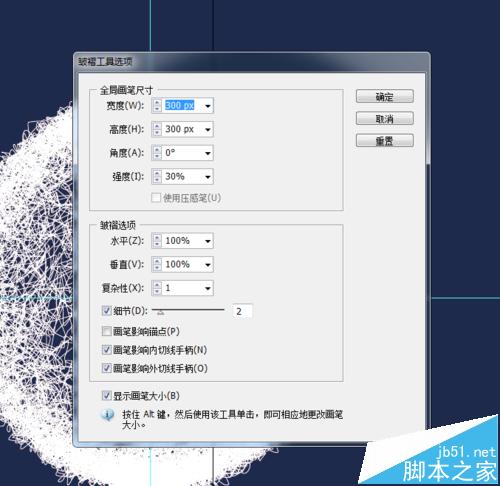
Task: Click the blue info icon beside the Alt hint
Action: [x=108, y=415]
